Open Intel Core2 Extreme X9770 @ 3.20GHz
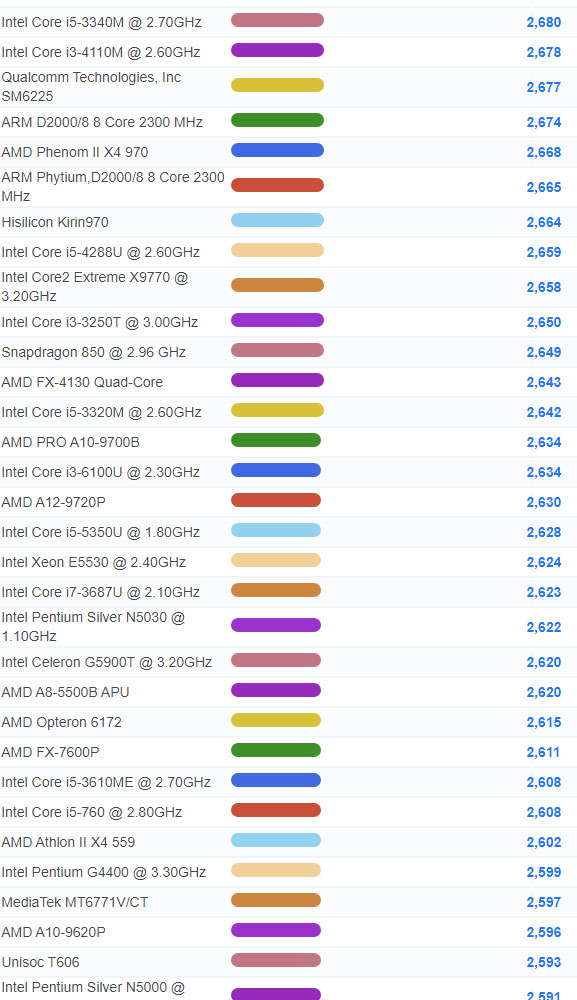This screenshot has height=1000, width=577. coord(95,287)
